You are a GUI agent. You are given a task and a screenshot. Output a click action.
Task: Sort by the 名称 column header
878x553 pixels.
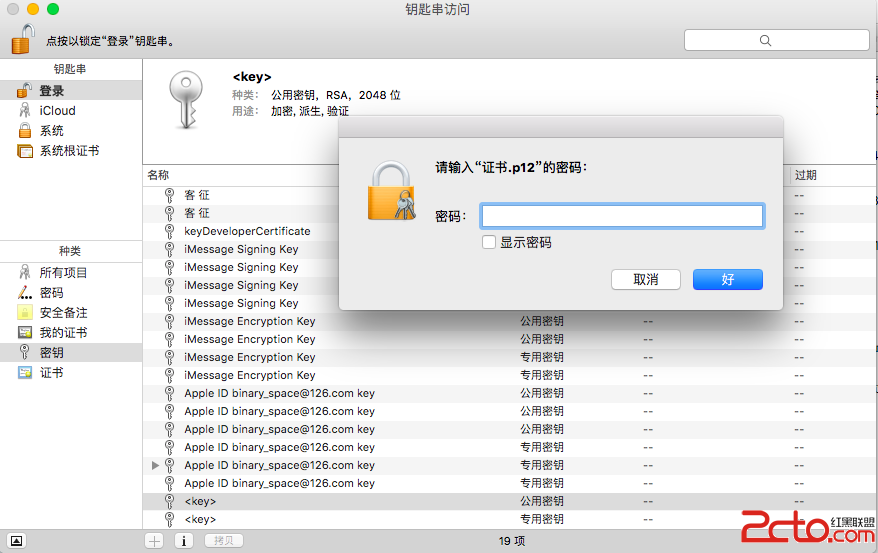[x=158, y=175]
